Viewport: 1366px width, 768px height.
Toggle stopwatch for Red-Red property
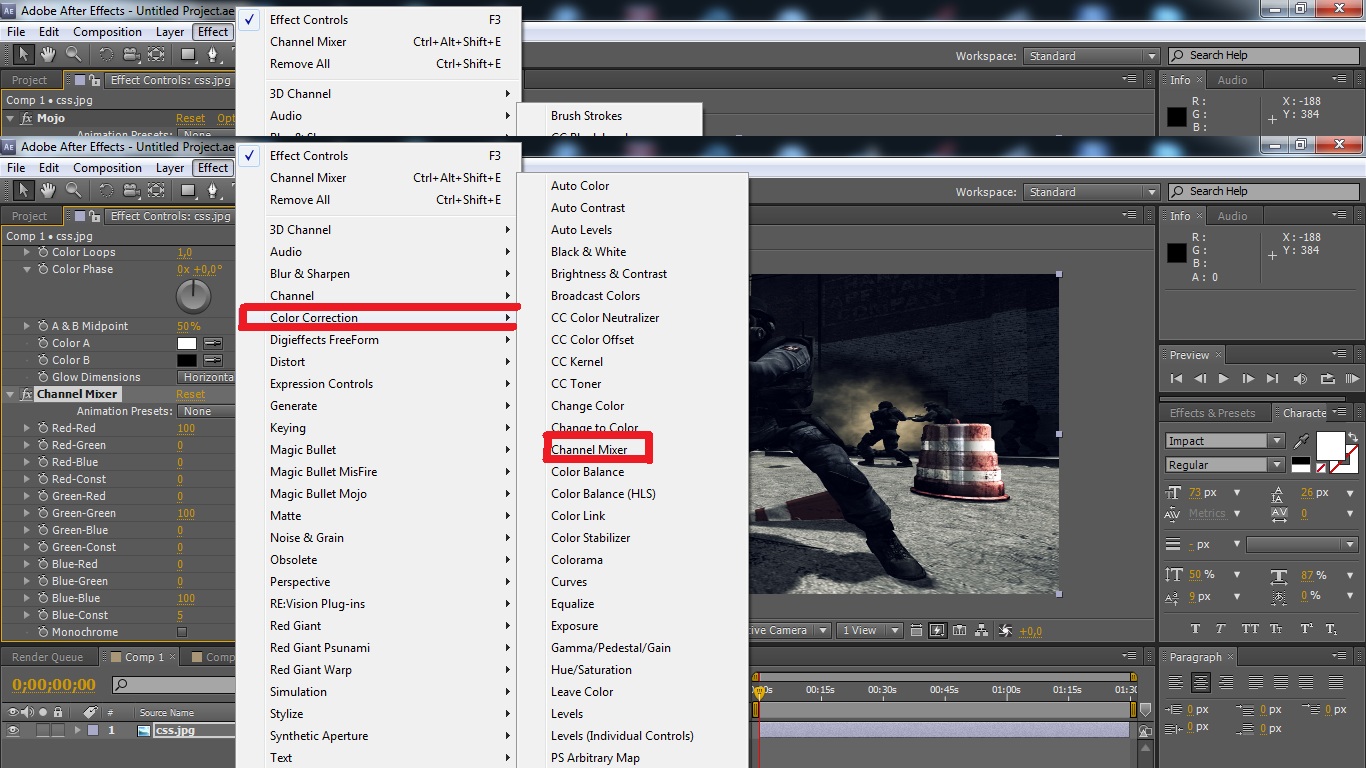[43, 428]
